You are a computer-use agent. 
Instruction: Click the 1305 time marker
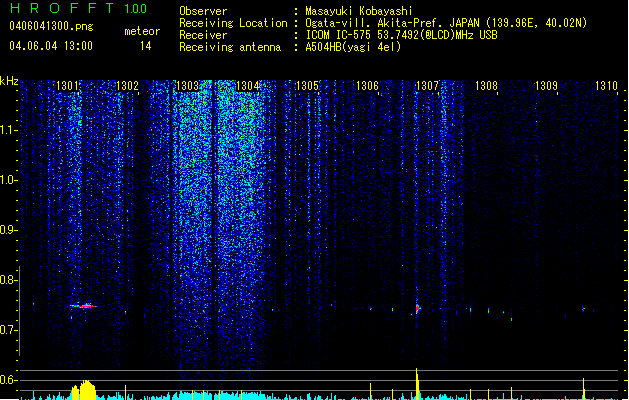tap(307, 86)
